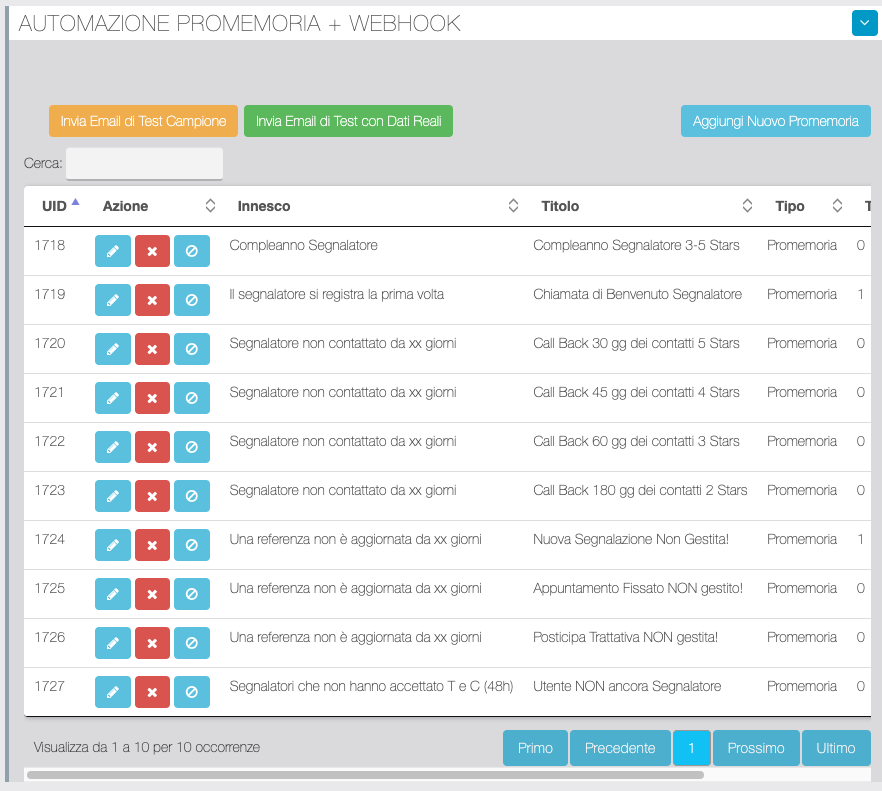
Task: Toggle disable on UID 1725 row
Action: pos(192,595)
